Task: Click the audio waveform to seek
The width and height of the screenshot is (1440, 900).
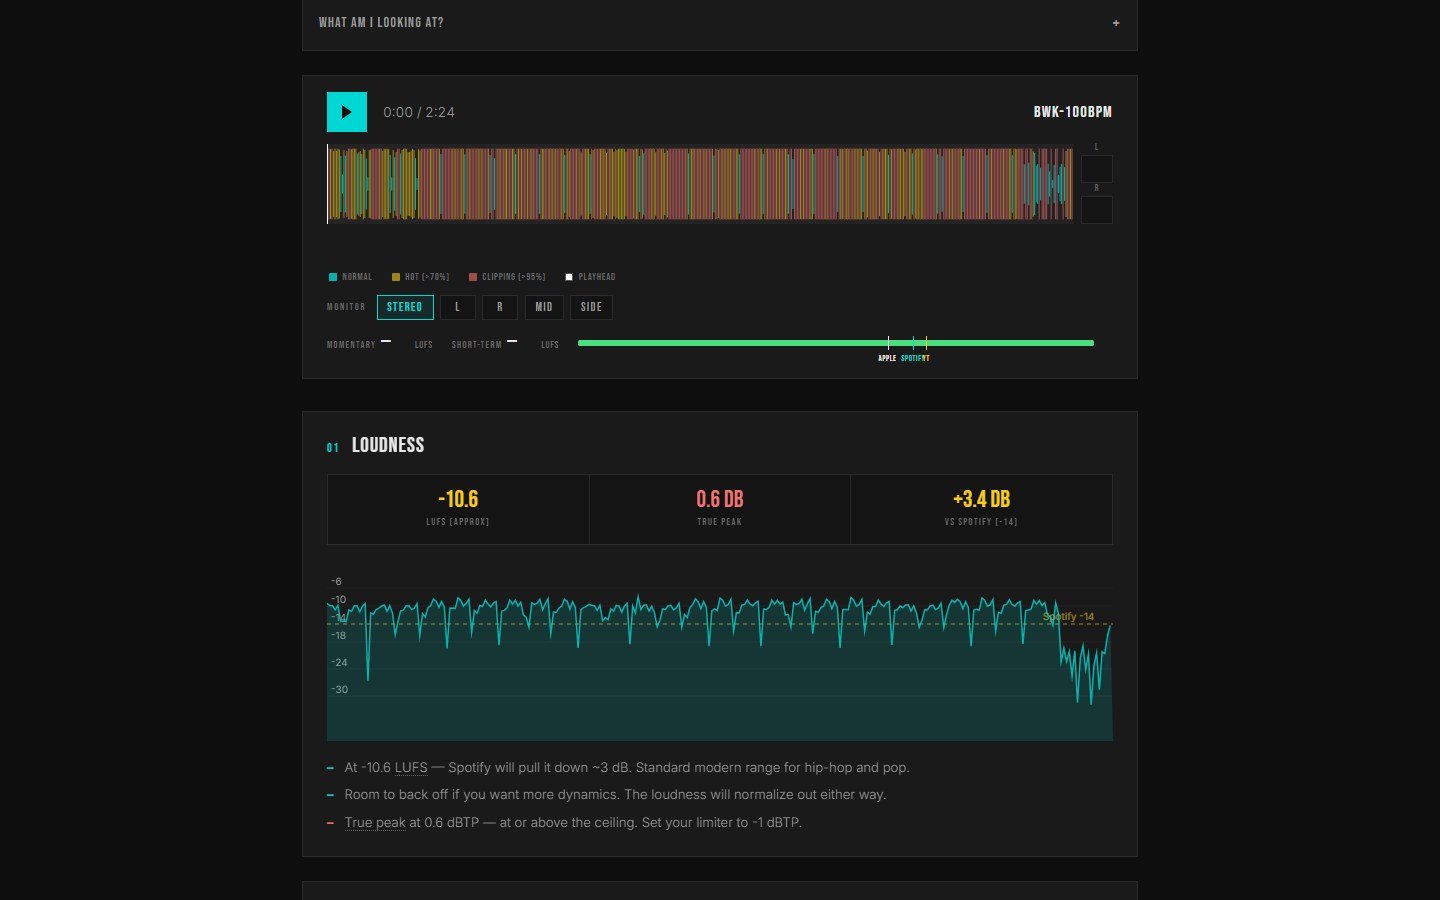Action: [700, 183]
